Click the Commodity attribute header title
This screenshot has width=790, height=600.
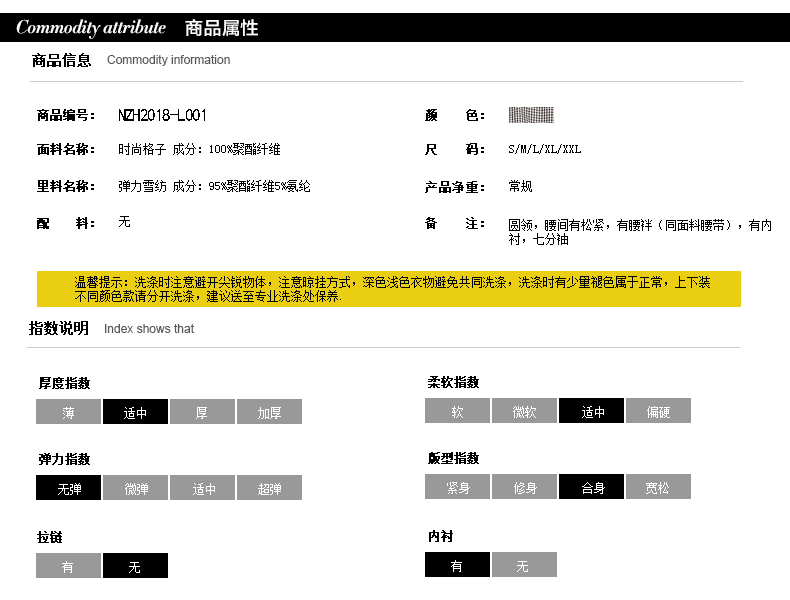tap(91, 27)
